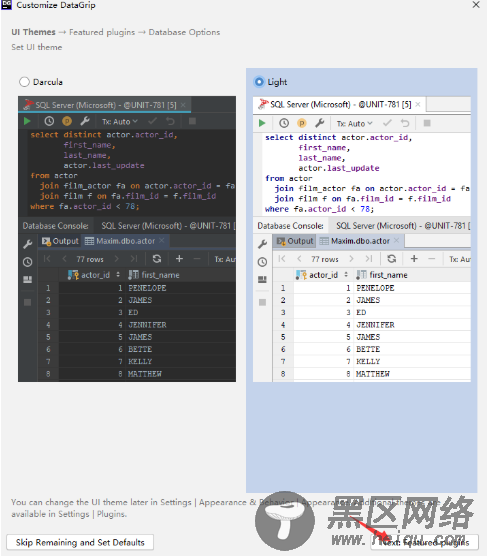This screenshot has height=556, width=487.
Task: Click Skip Remaining and Set Defaults
Action: pyautogui.click(x=80, y=543)
